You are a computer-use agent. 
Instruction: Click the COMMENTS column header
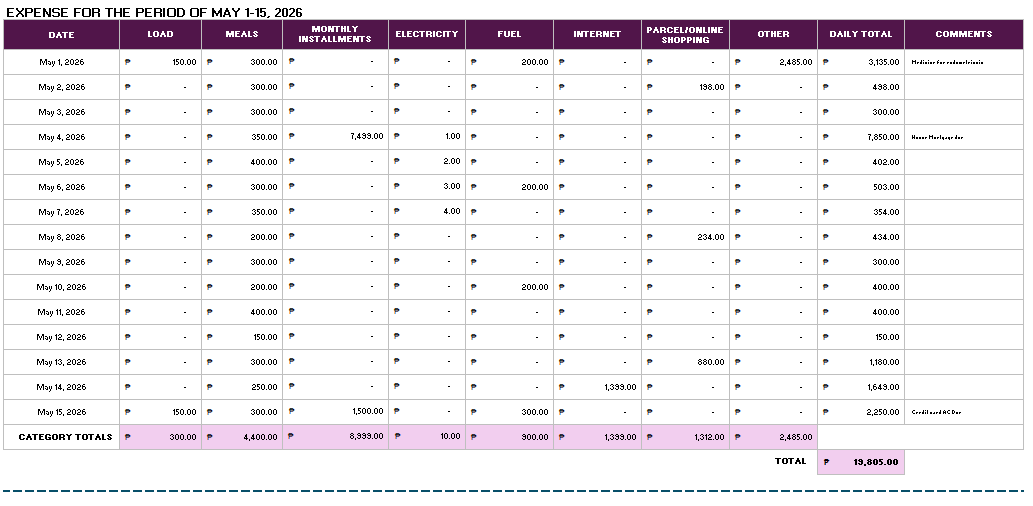(x=964, y=34)
